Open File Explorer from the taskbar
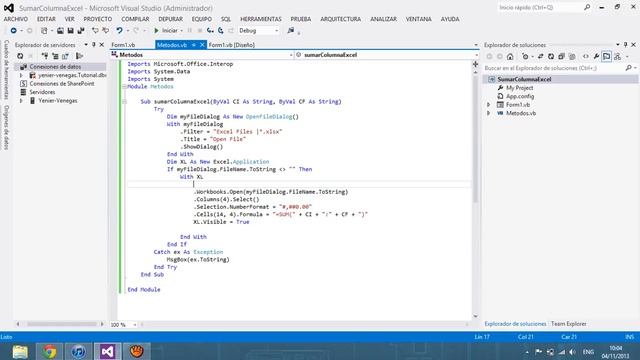640x360 pixels. pos(20,351)
